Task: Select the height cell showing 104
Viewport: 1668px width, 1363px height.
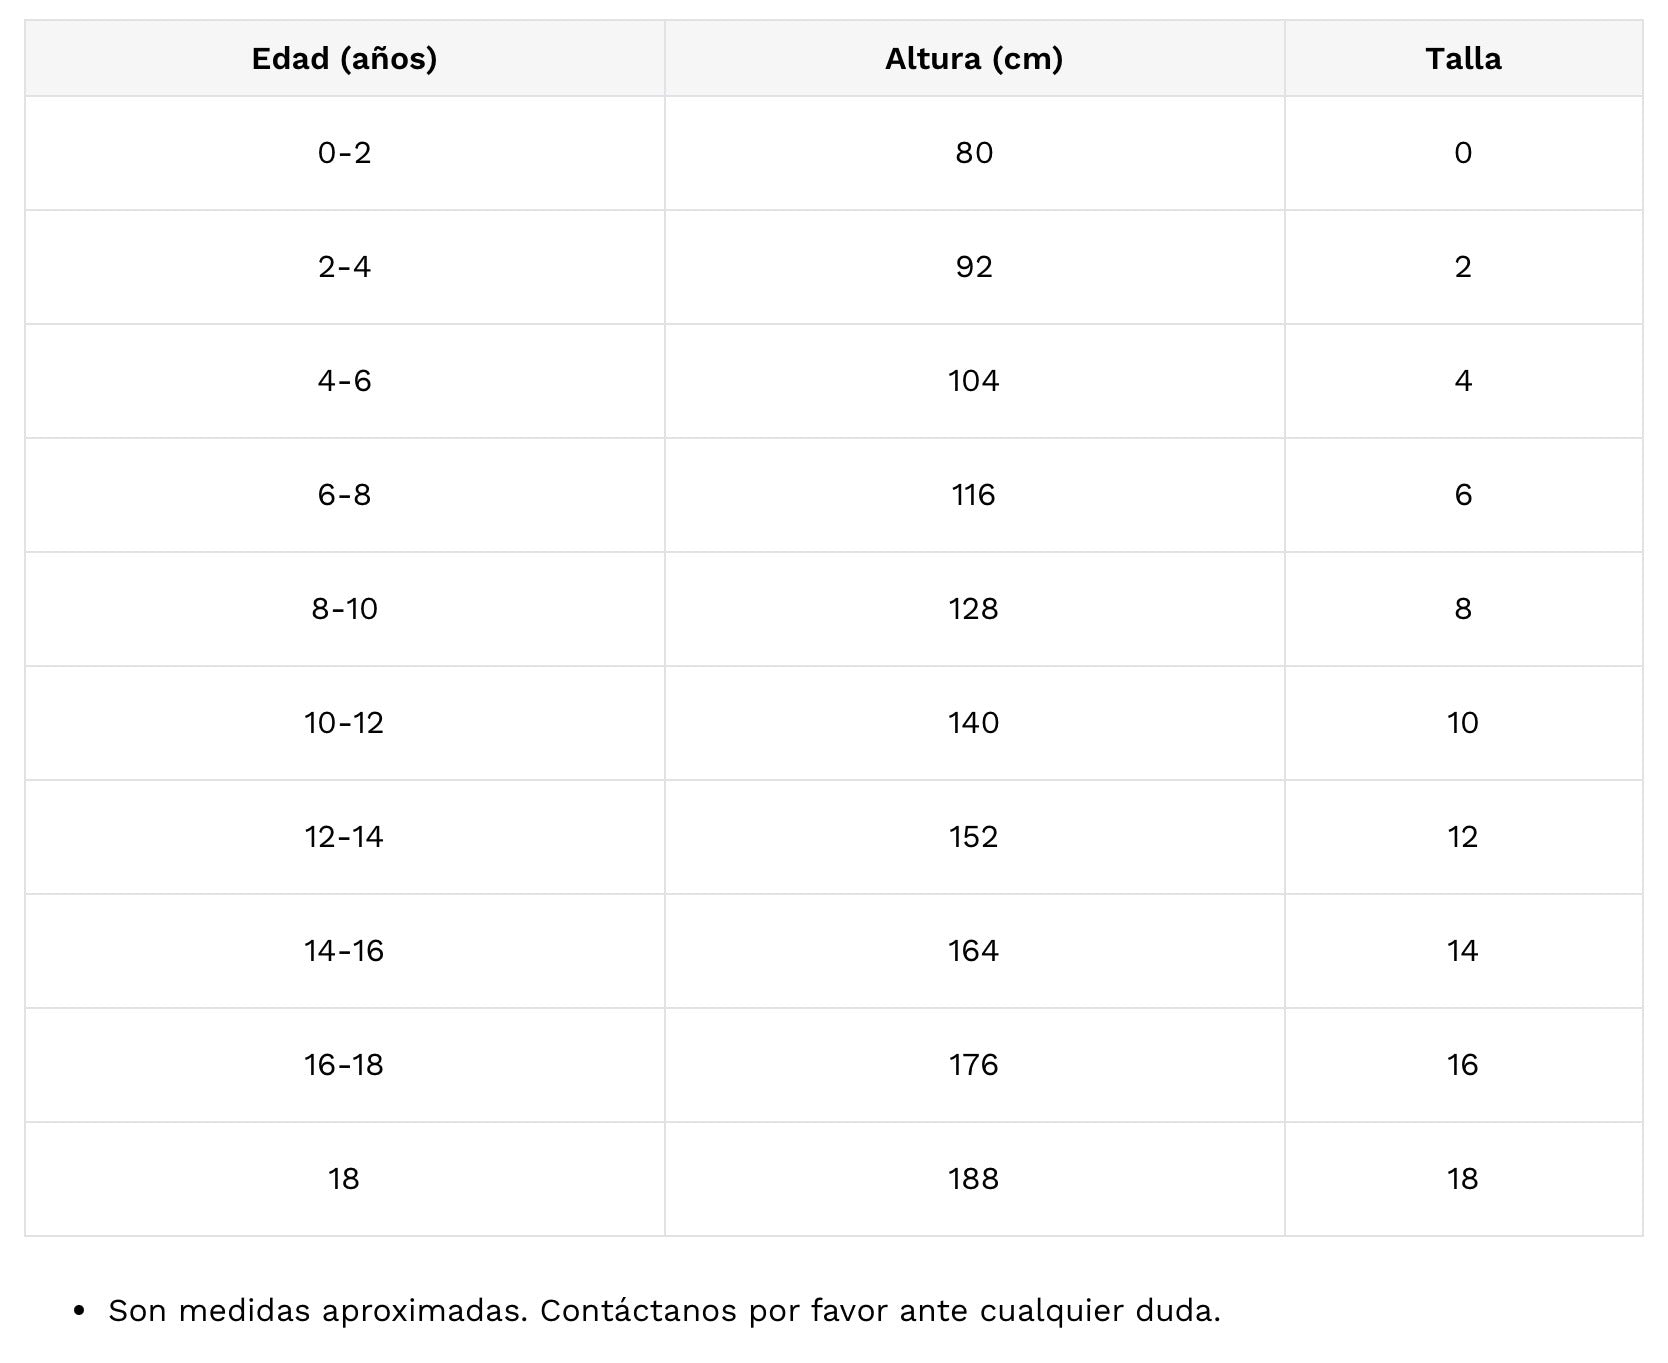Action: click(x=974, y=381)
